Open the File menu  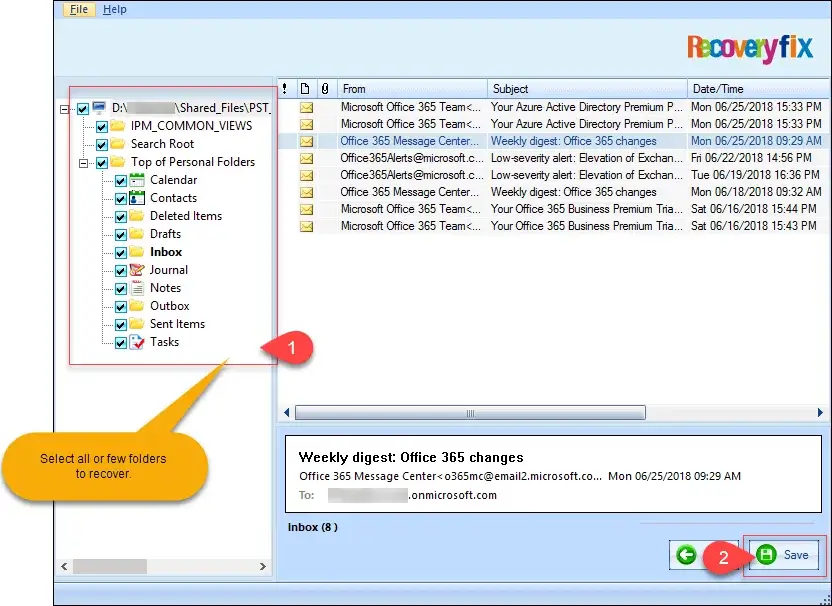point(77,9)
